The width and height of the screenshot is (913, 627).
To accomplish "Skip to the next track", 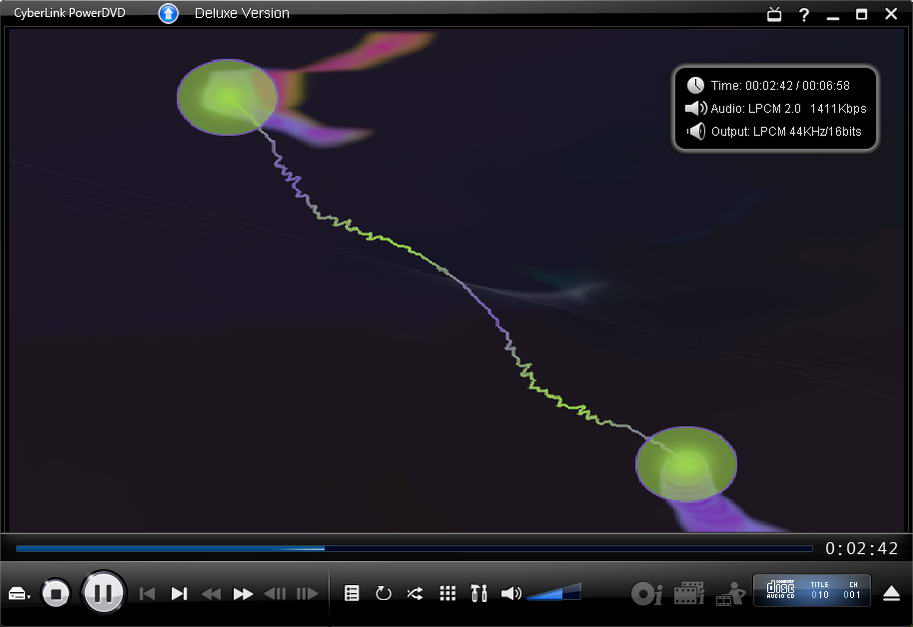I will point(179,594).
